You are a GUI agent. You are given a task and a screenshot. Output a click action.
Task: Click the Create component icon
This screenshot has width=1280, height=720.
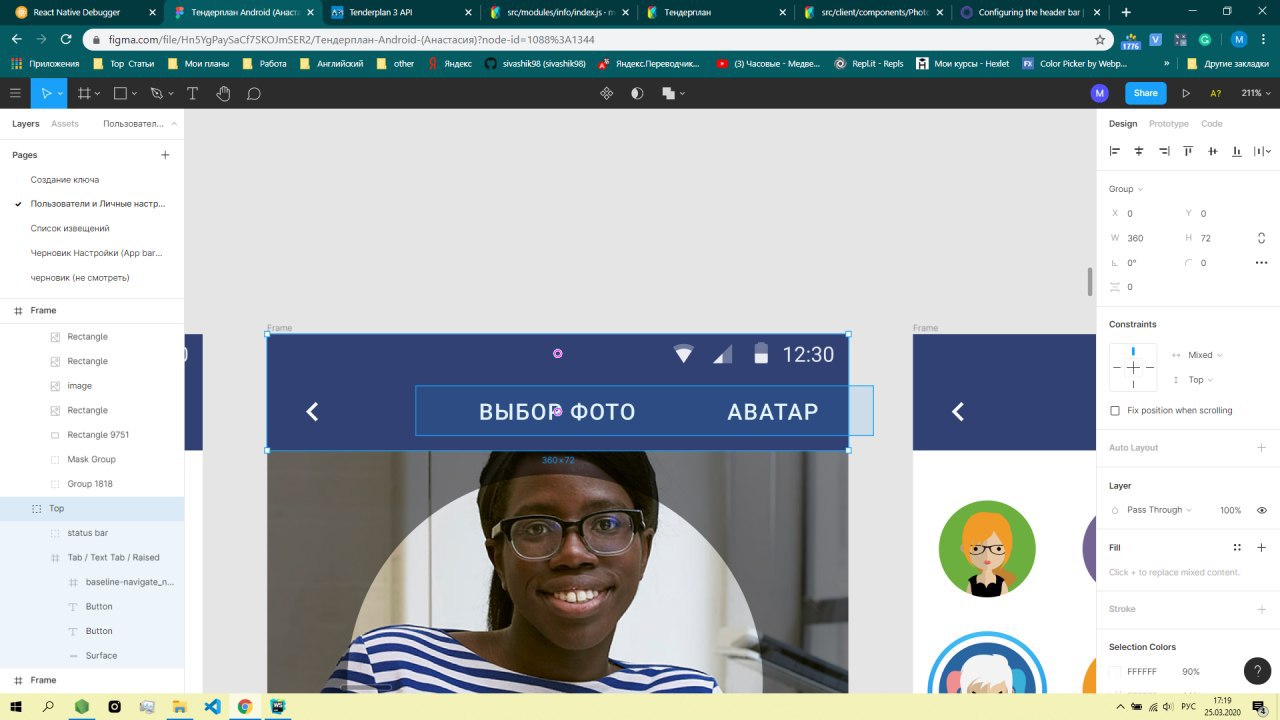606,93
